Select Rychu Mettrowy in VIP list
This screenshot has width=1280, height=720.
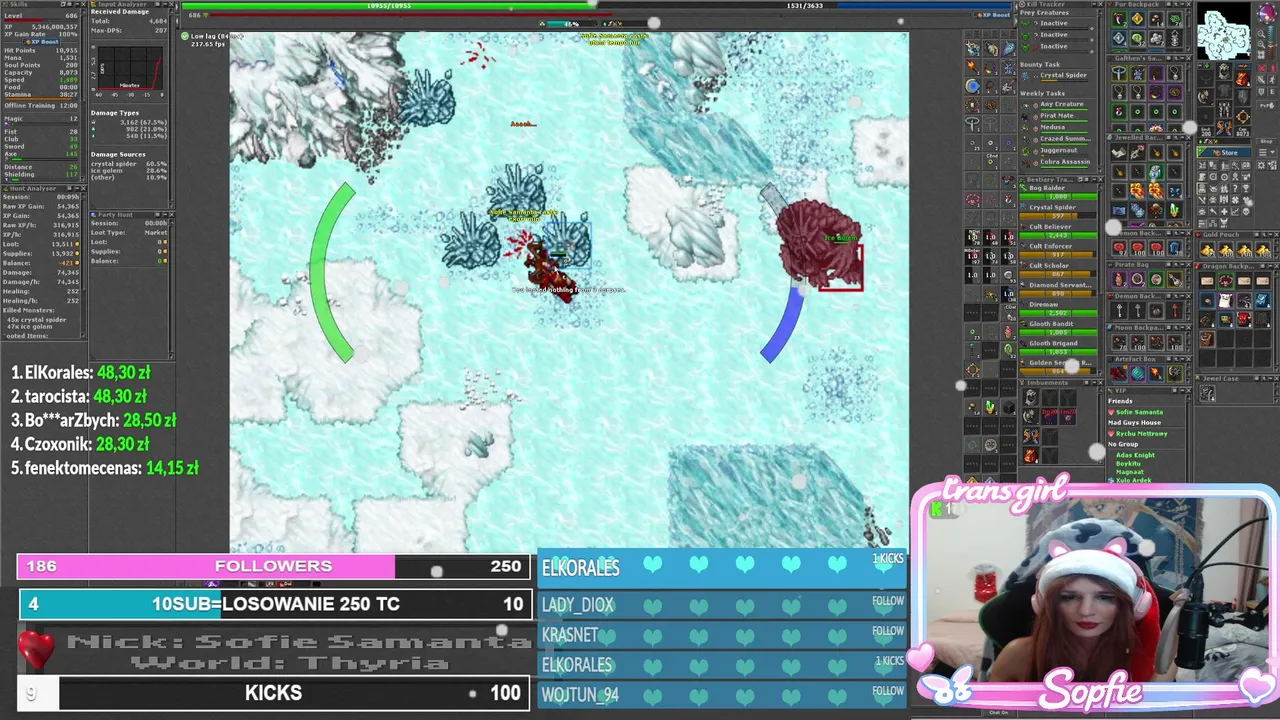coord(1142,434)
